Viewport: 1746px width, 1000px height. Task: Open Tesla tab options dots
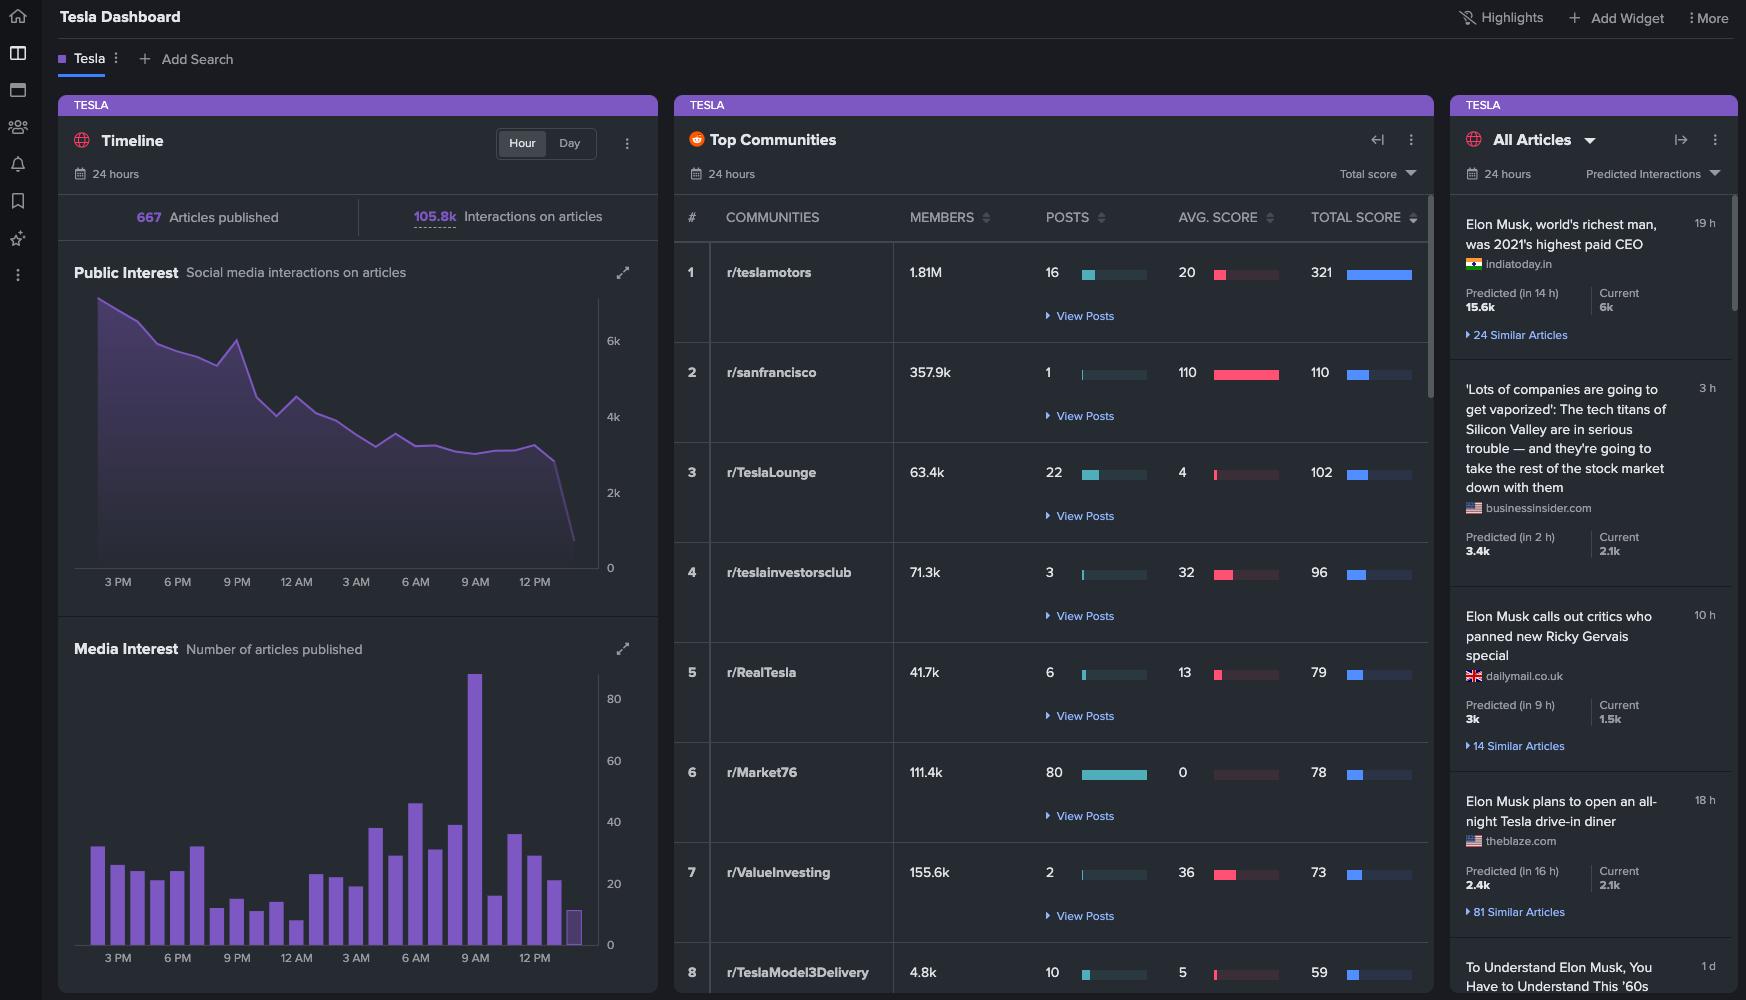116,58
